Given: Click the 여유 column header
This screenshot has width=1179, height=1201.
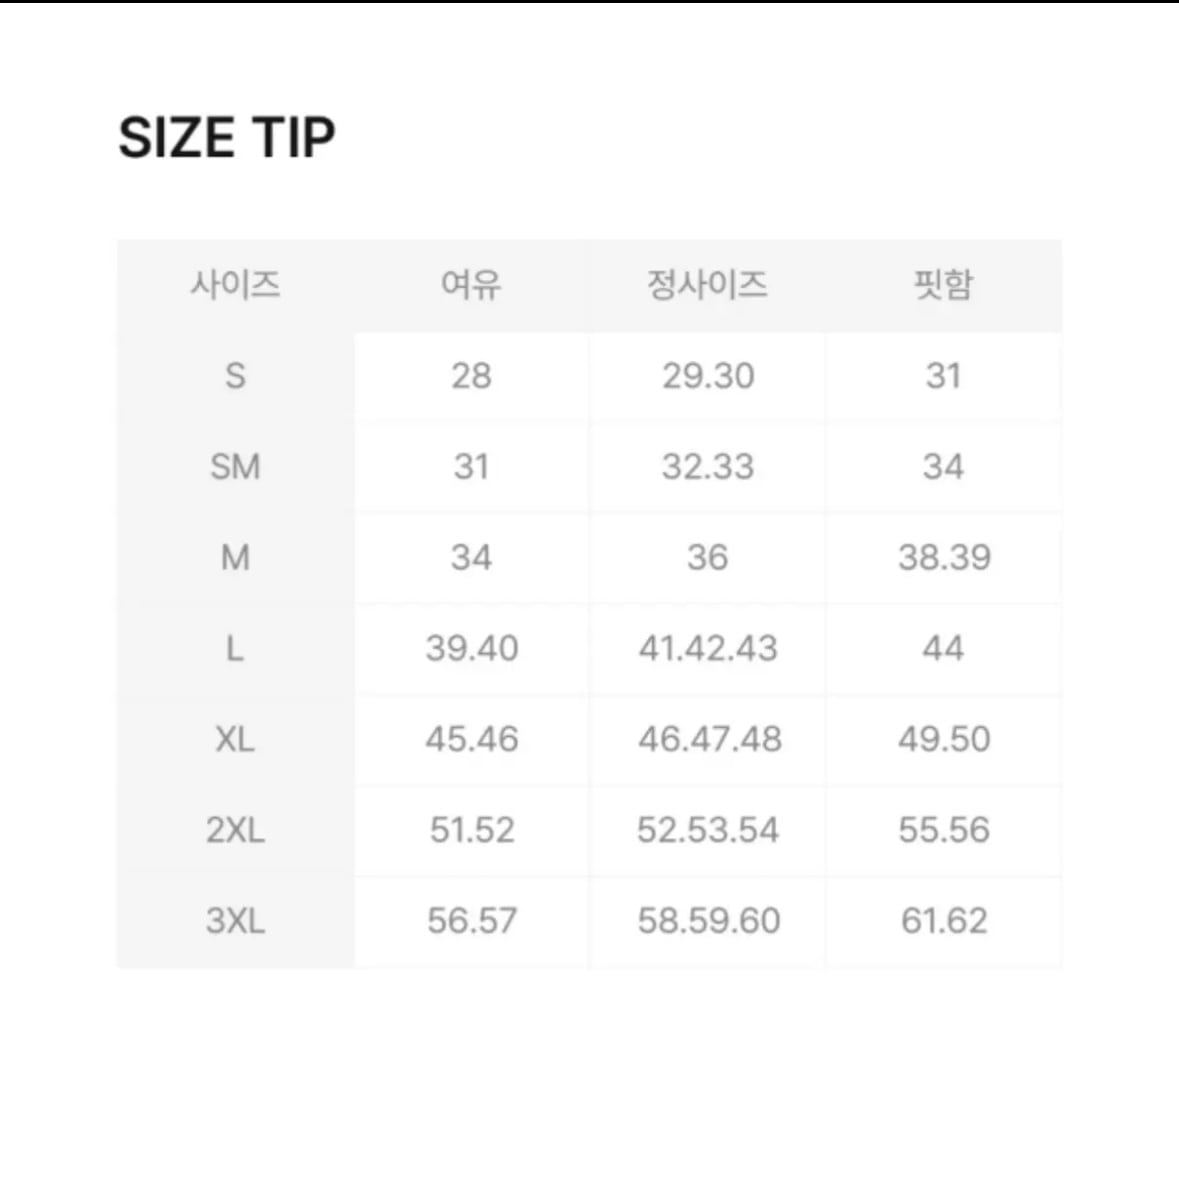Looking at the screenshot, I should point(471,286).
